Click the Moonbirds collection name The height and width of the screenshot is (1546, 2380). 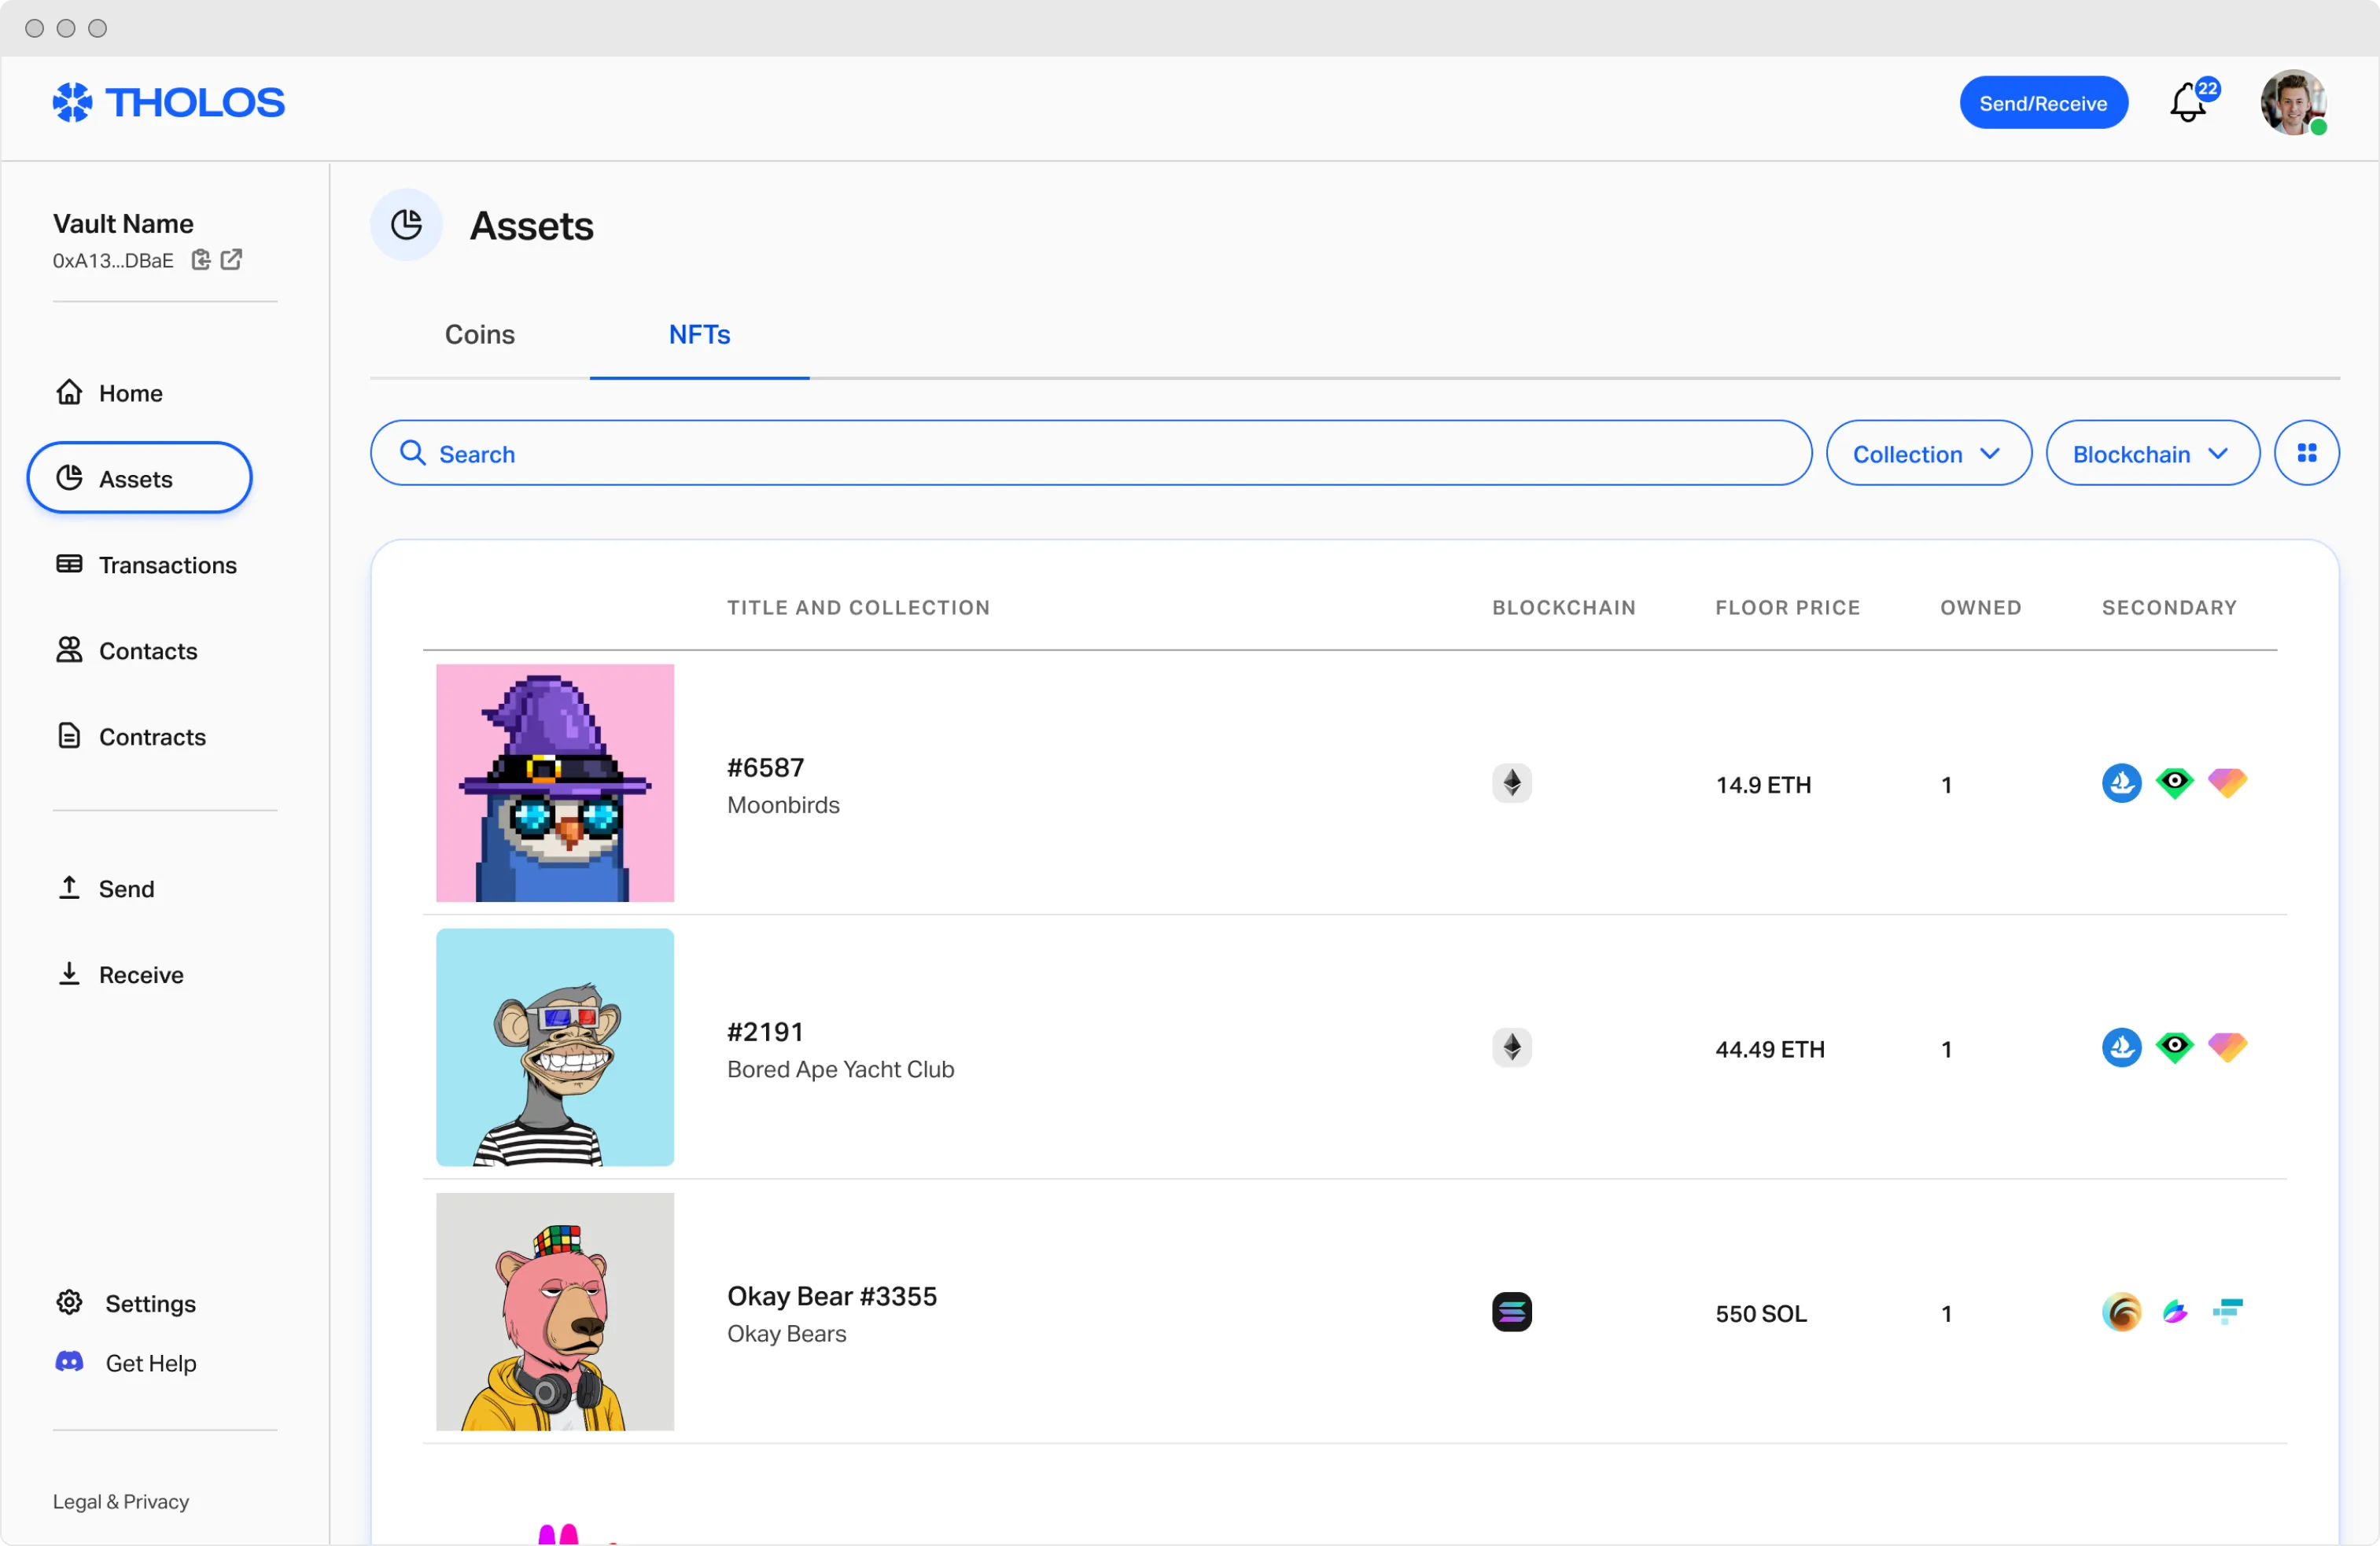pos(783,805)
